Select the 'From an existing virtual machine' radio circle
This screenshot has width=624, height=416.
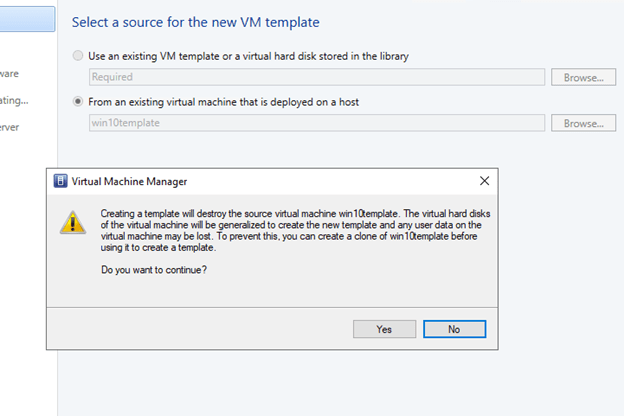79,102
